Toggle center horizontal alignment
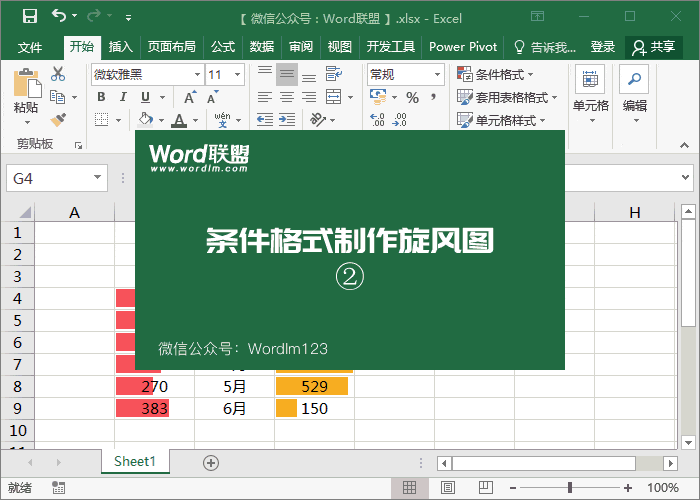 [x=287, y=97]
